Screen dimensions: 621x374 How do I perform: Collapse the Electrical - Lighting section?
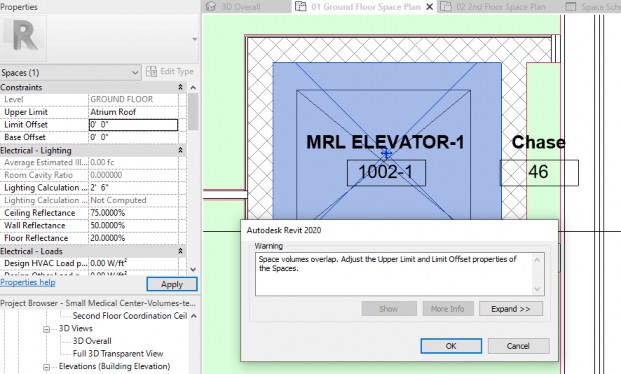pyautogui.click(x=180, y=151)
